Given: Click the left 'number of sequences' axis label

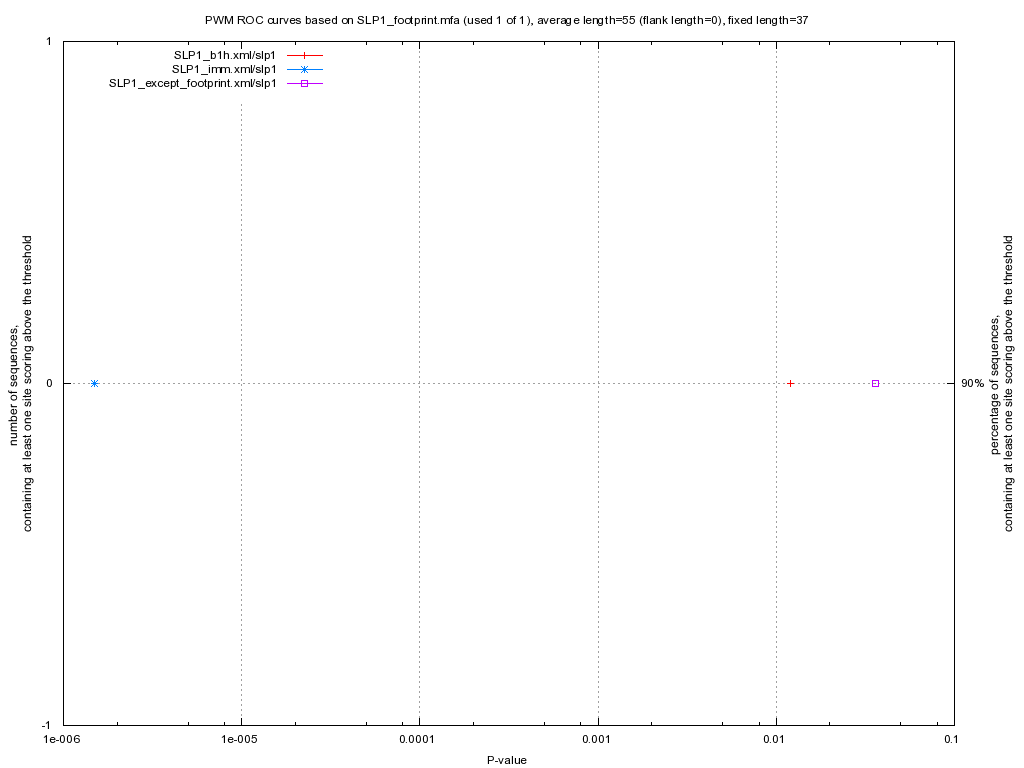Looking at the screenshot, I should (22, 383).
